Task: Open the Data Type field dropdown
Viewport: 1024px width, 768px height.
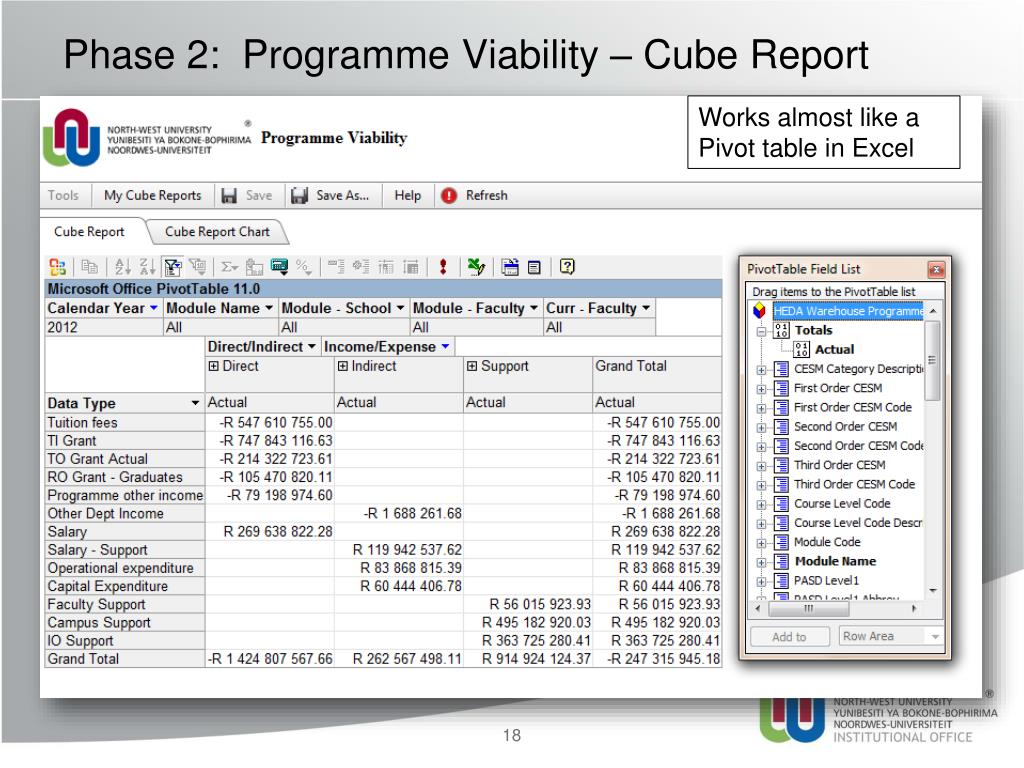Action: [195, 403]
